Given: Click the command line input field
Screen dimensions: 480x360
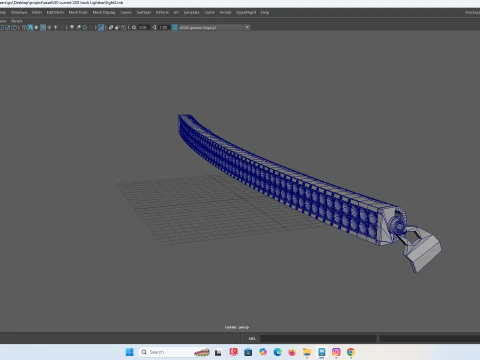Looking at the screenshot, I should [318, 338].
